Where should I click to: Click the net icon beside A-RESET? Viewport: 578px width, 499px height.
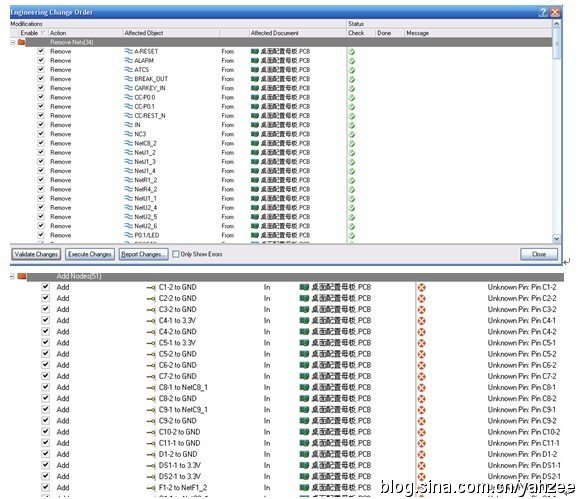point(129,51)
